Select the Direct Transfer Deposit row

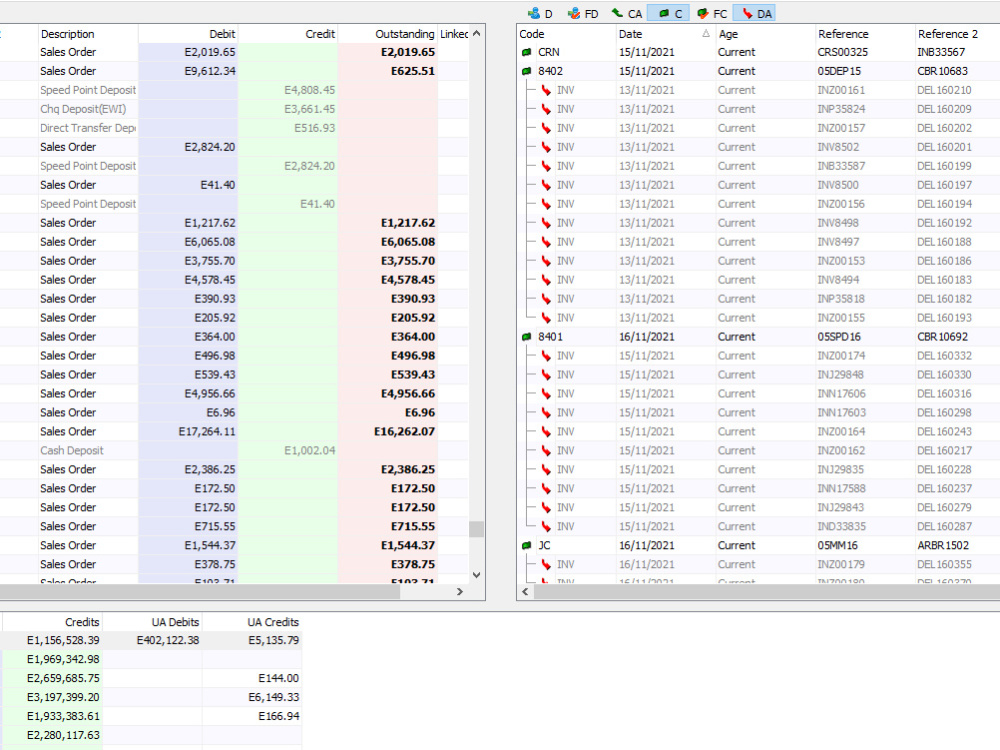[x=235, y=128]
